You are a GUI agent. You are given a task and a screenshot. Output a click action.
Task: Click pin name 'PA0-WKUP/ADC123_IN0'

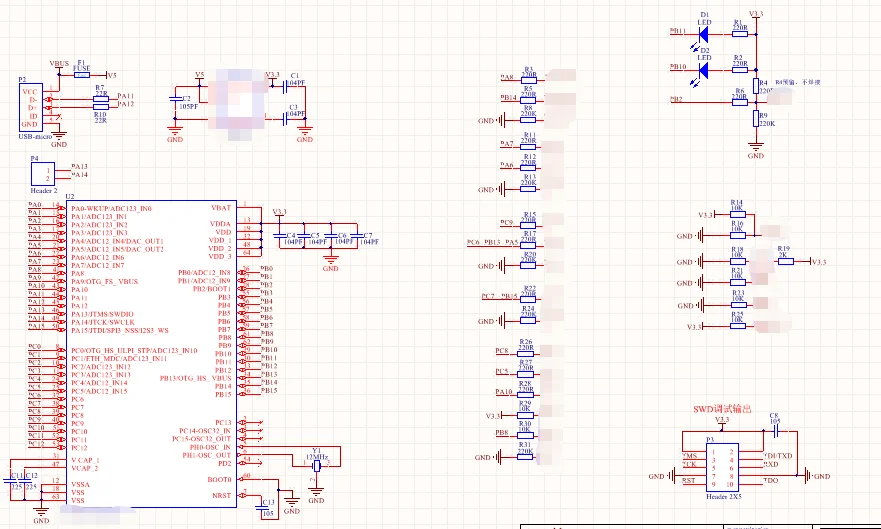click(x=111, y=208)
